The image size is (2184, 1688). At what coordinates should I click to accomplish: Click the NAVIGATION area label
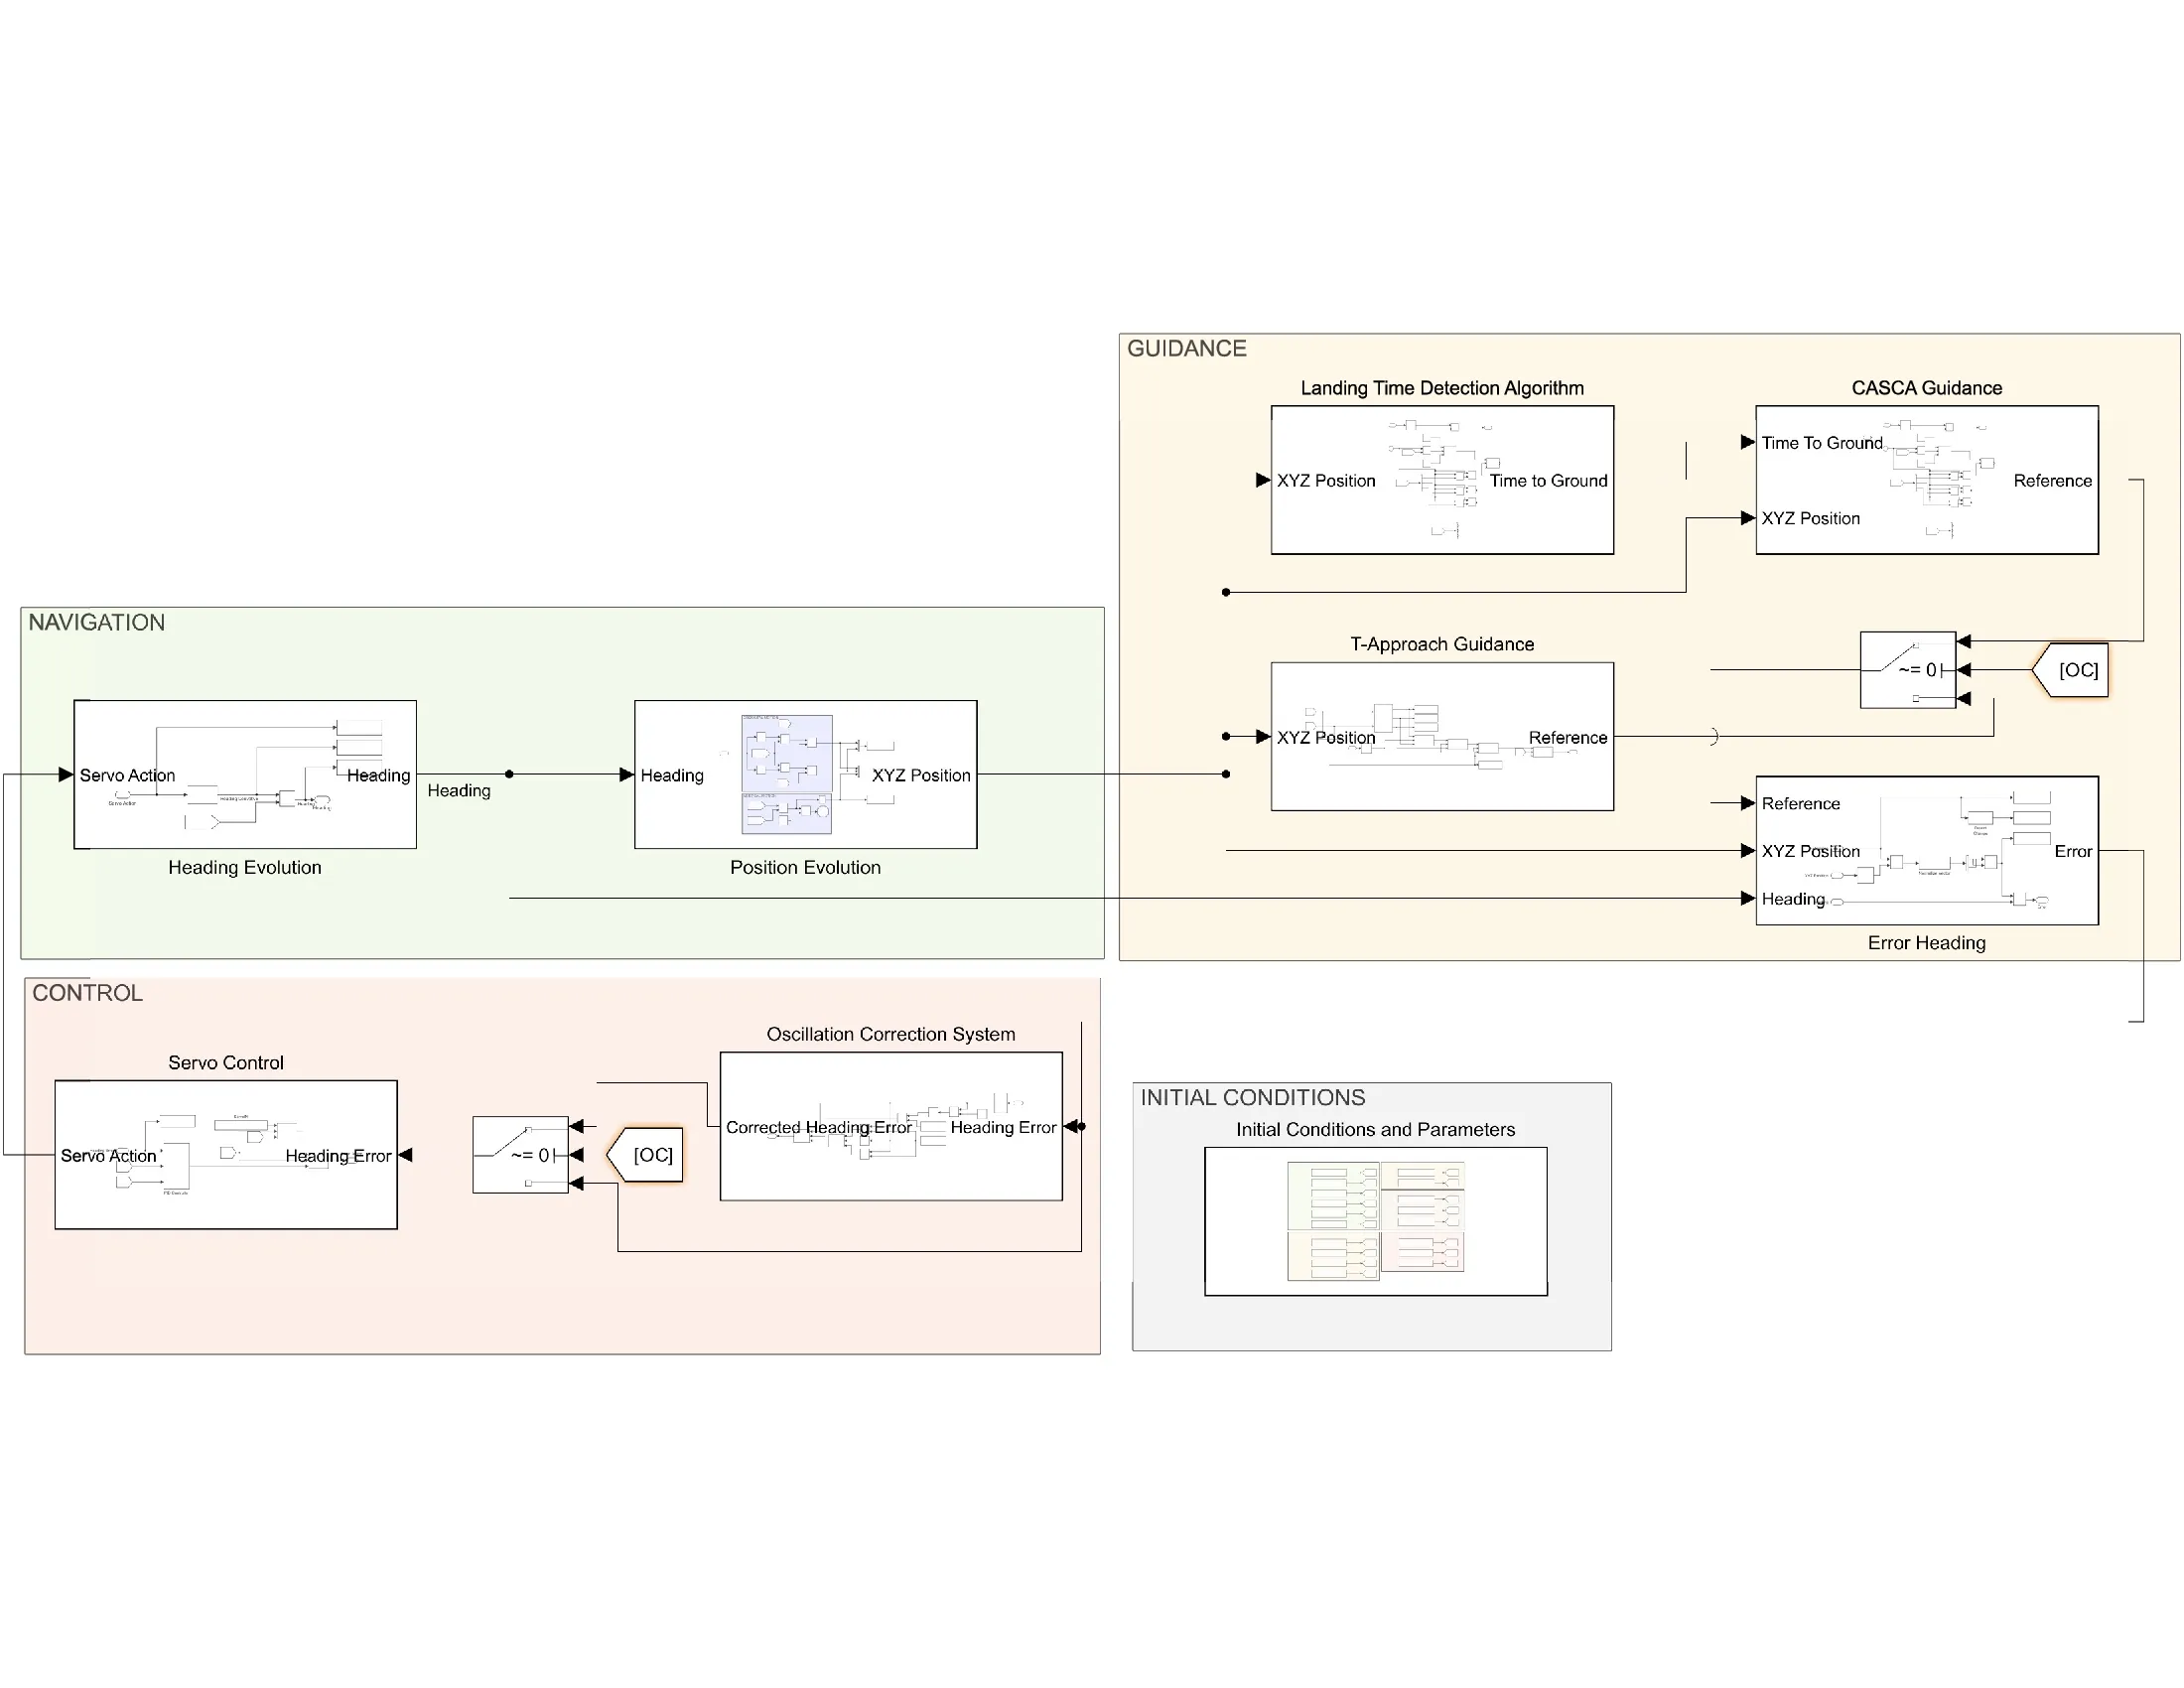(x=96, y=622)
